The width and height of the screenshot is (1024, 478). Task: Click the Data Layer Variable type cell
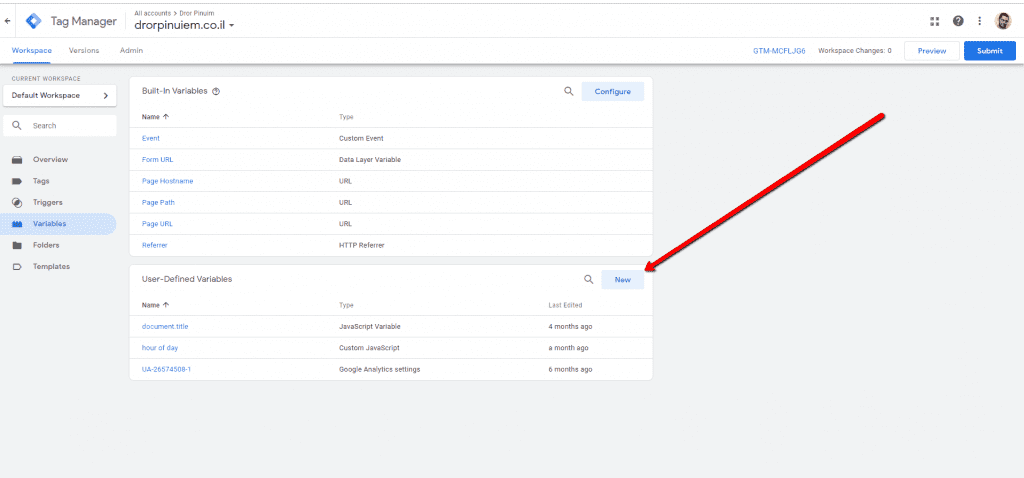pyautogui.click(x=369, y=160)
